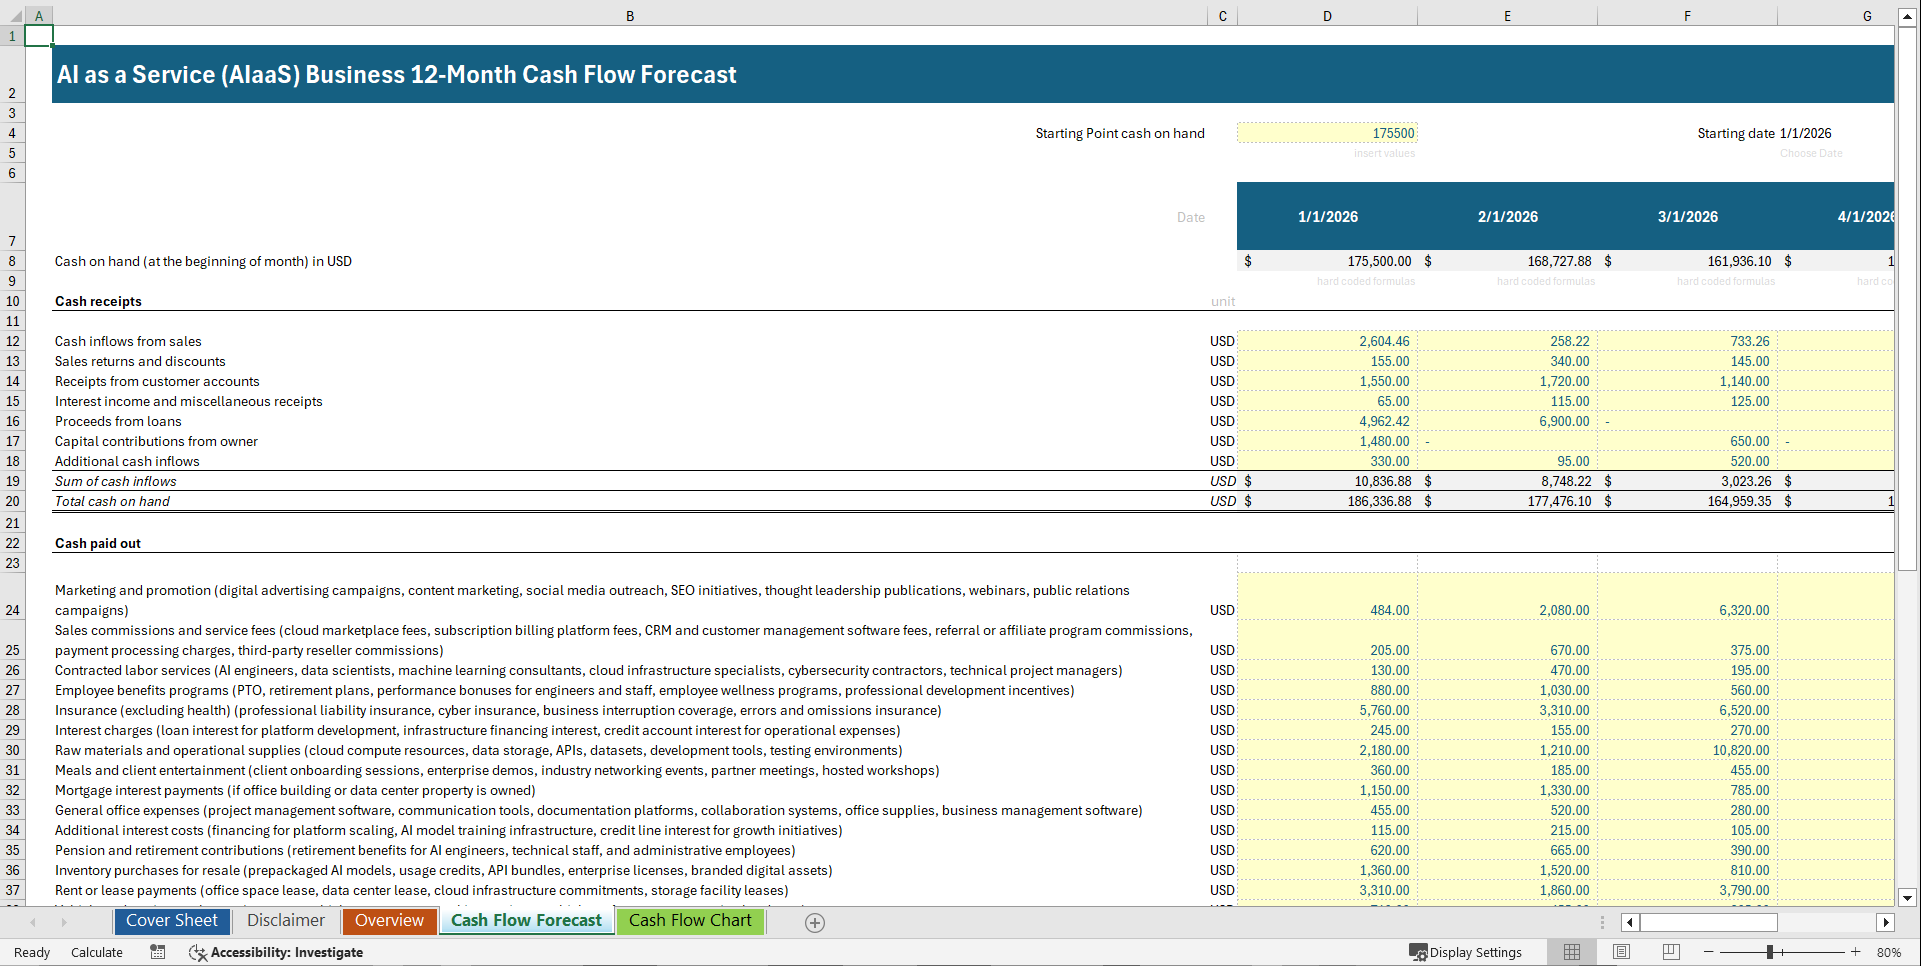The height and width of the screenshot is (966, 1921).
Task: Open Page Break Preview via its icon
Action: pos(1671,952)
